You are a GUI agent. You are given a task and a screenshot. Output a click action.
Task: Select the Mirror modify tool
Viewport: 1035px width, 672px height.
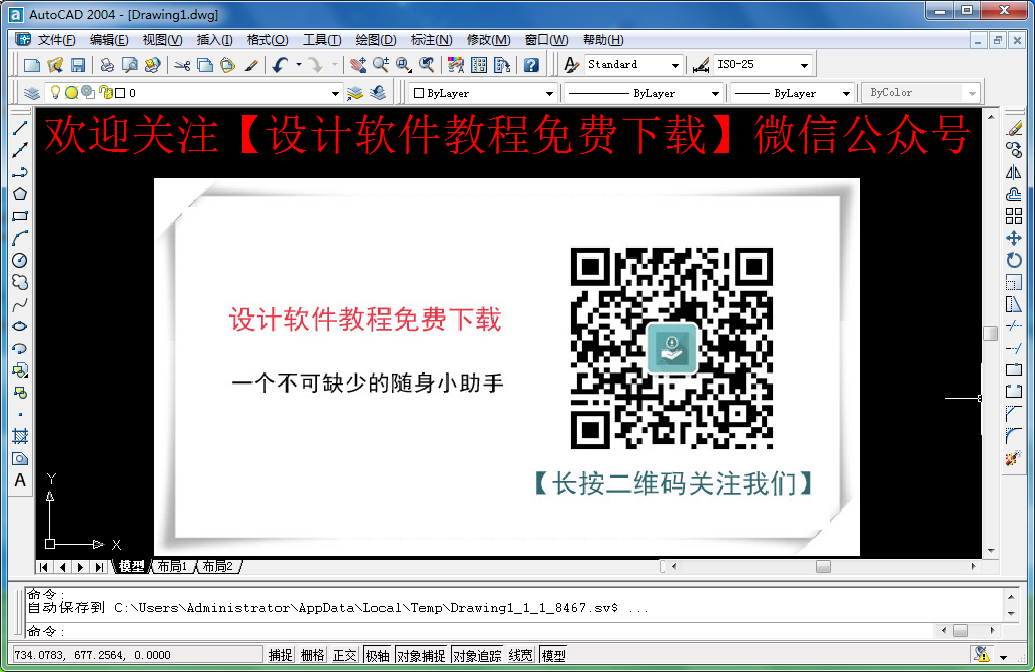coord(1013,172)
